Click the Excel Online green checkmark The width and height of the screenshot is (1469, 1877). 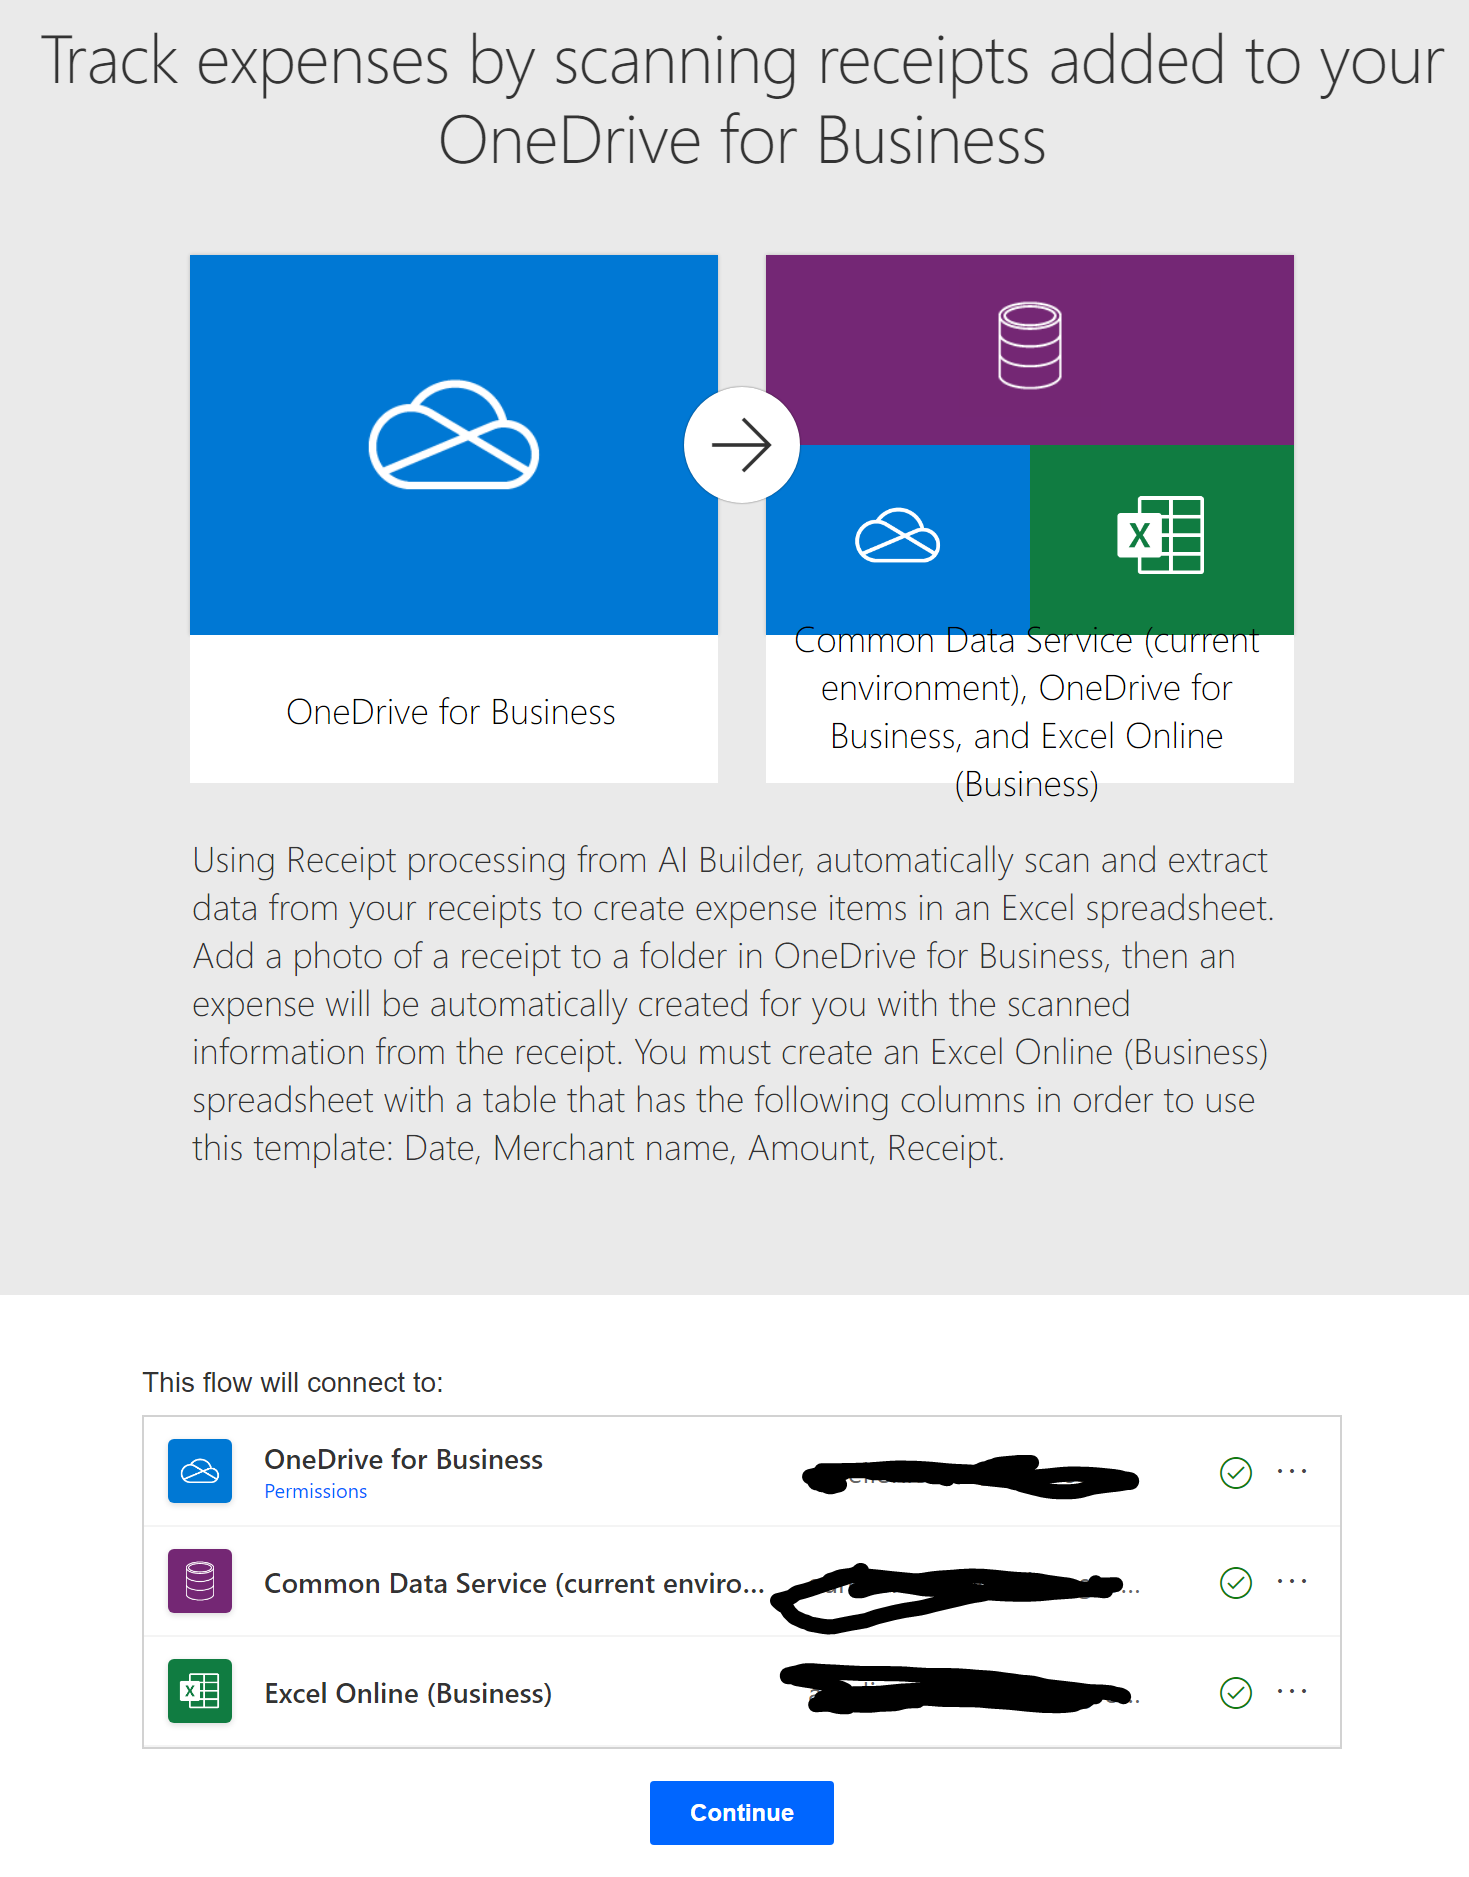1236,1692
